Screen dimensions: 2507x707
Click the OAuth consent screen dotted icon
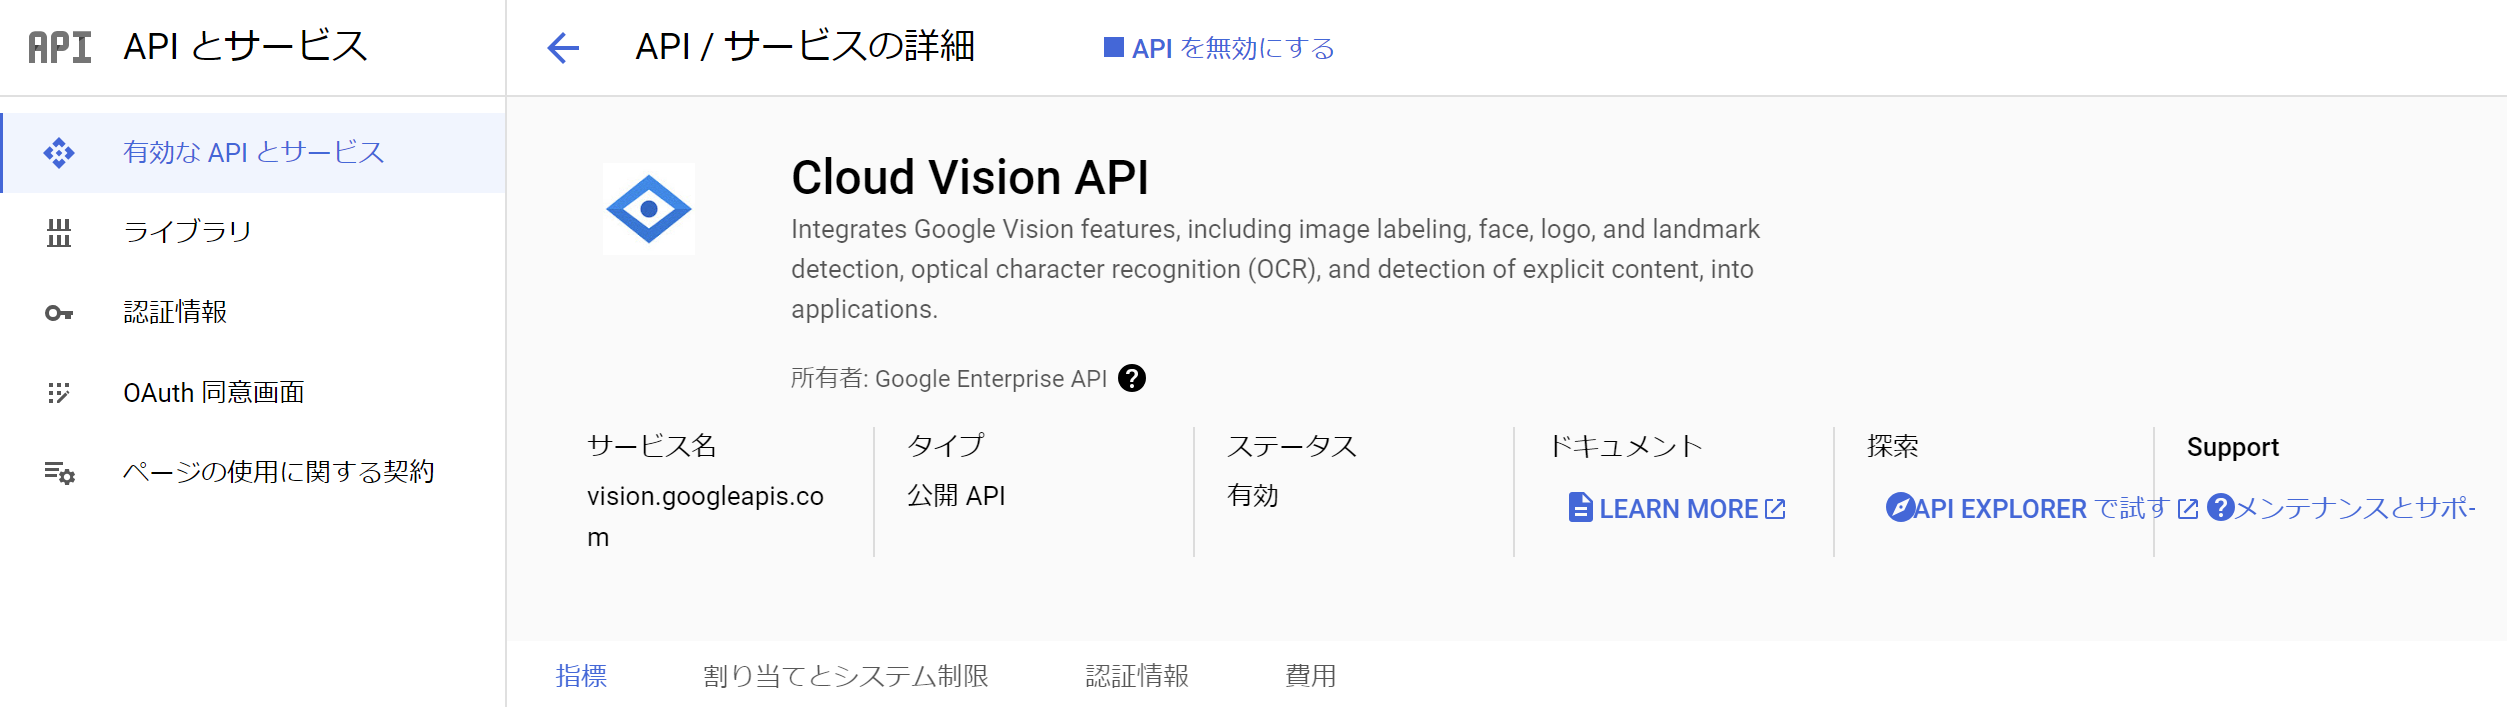59,393
